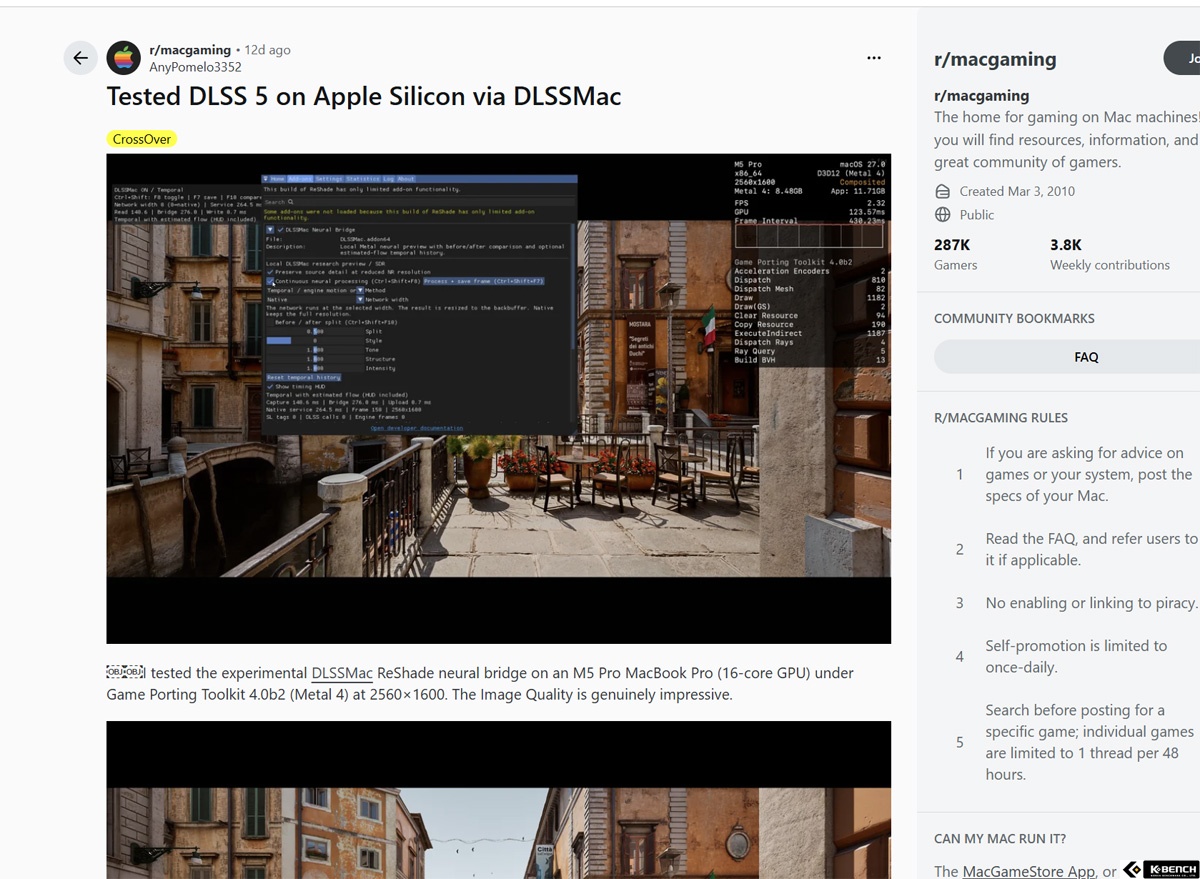
Task: Click the post title Tested DLSS 5 on Apple Silicon
Action: pos(364,96)
